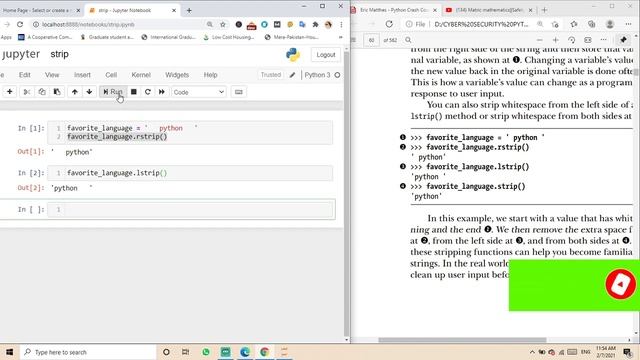Open the A Cooperative Com... bookmark
The image size is (640, 360).
[45, 37]
